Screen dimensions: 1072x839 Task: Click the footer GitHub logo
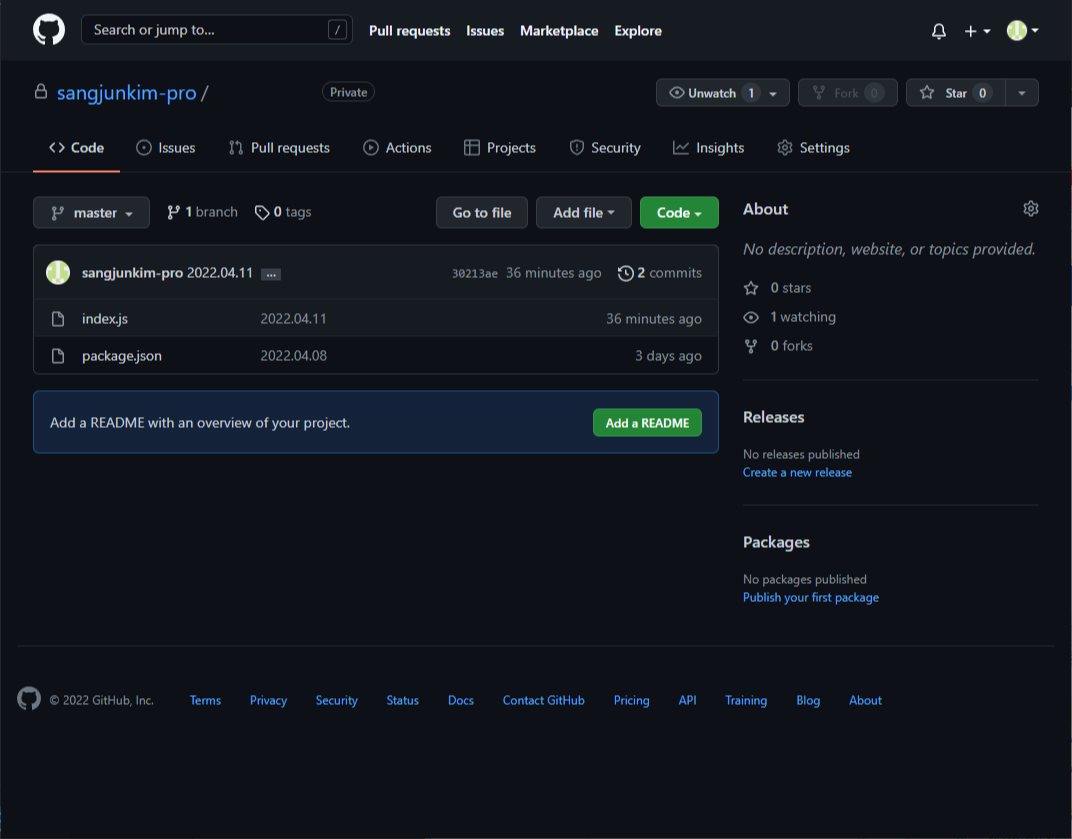point(29,699)
